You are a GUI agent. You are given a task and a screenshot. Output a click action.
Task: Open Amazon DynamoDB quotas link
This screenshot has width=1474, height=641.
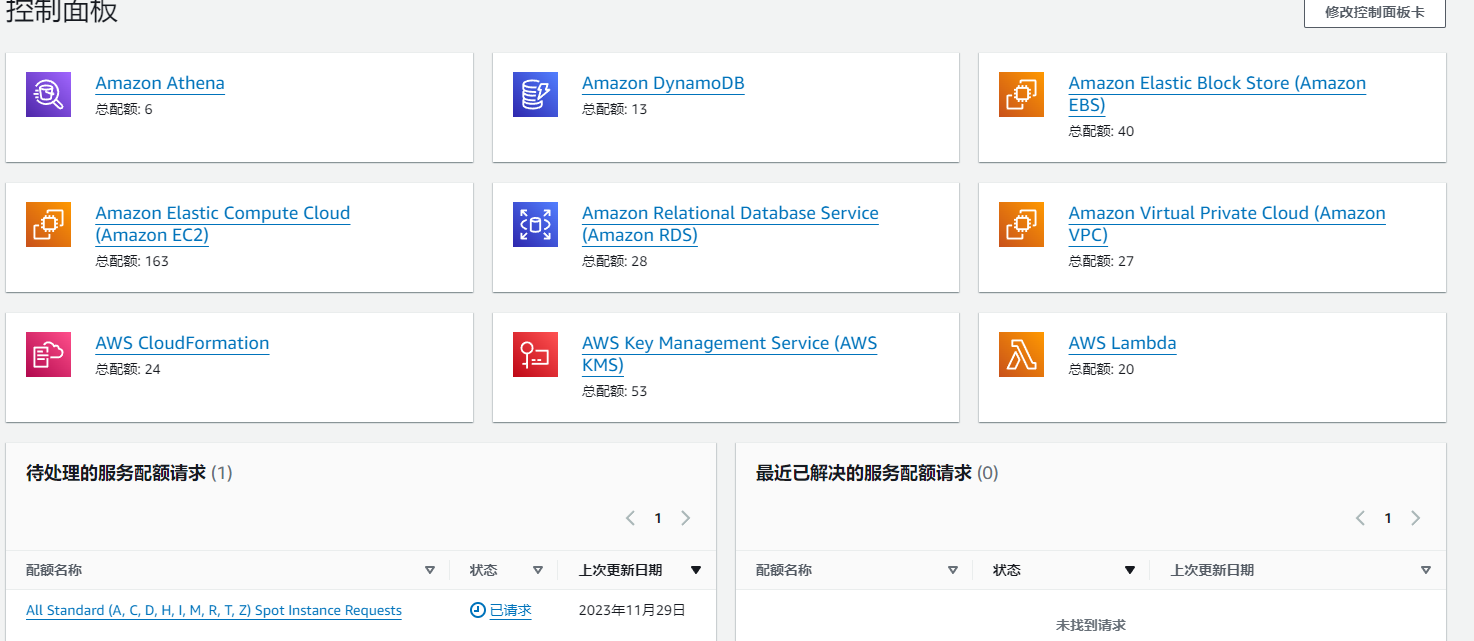663,83
